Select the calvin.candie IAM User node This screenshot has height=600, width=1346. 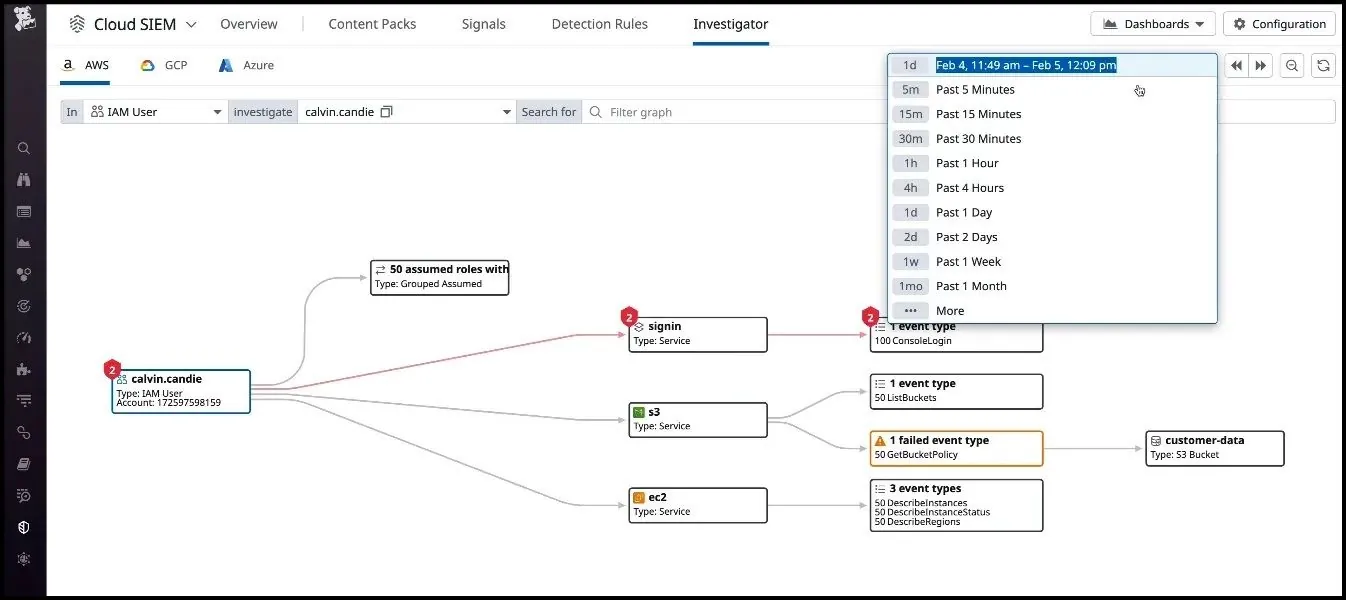tap(181, 392)
